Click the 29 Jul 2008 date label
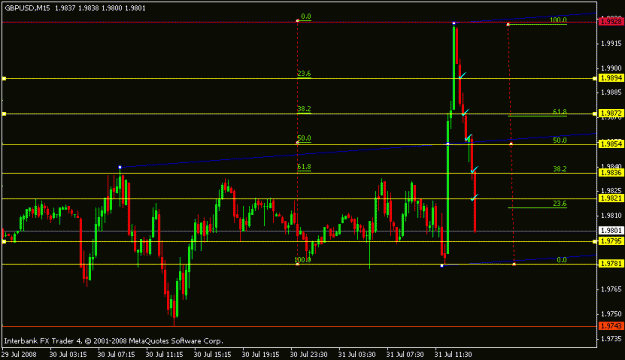Screen dimensions: 625x360 pos(19,354)
